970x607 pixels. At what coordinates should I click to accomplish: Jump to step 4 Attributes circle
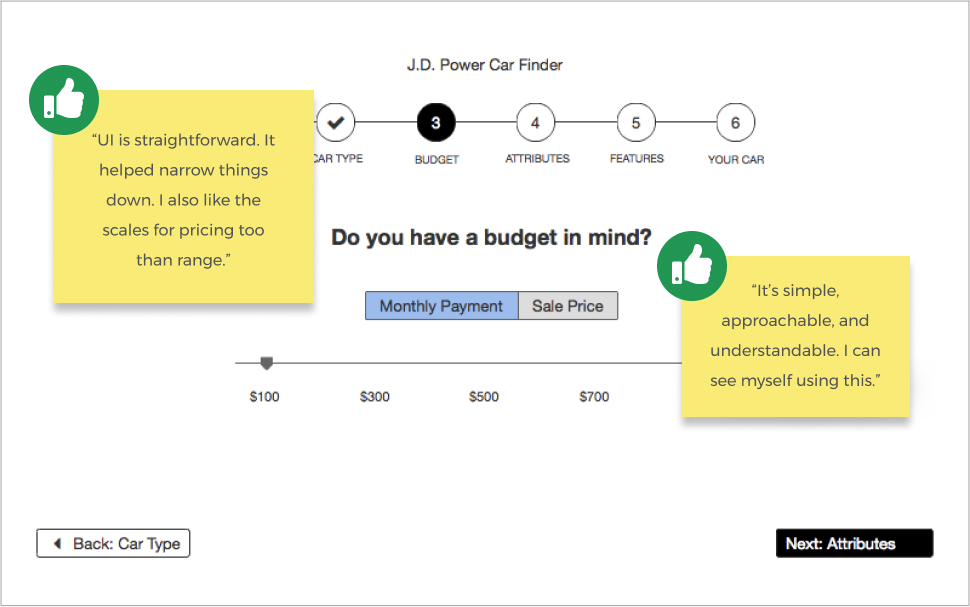[536, 123]
